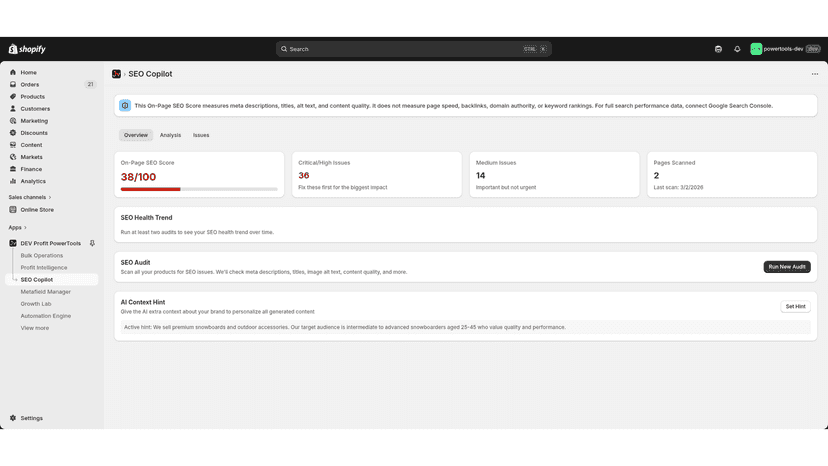Switch to the Overview tab
This screenshot has height=466, width=828.
136,135
